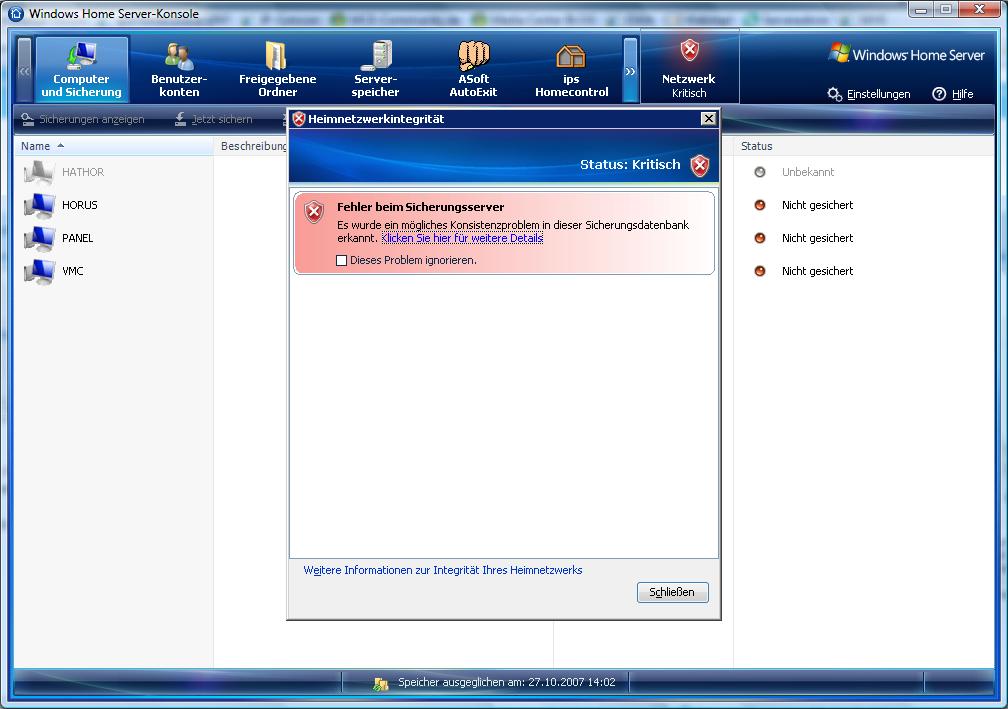Viewport: 1008px width, 709px height.
Task: Click the Schließen button
Action: coord(672,592)
